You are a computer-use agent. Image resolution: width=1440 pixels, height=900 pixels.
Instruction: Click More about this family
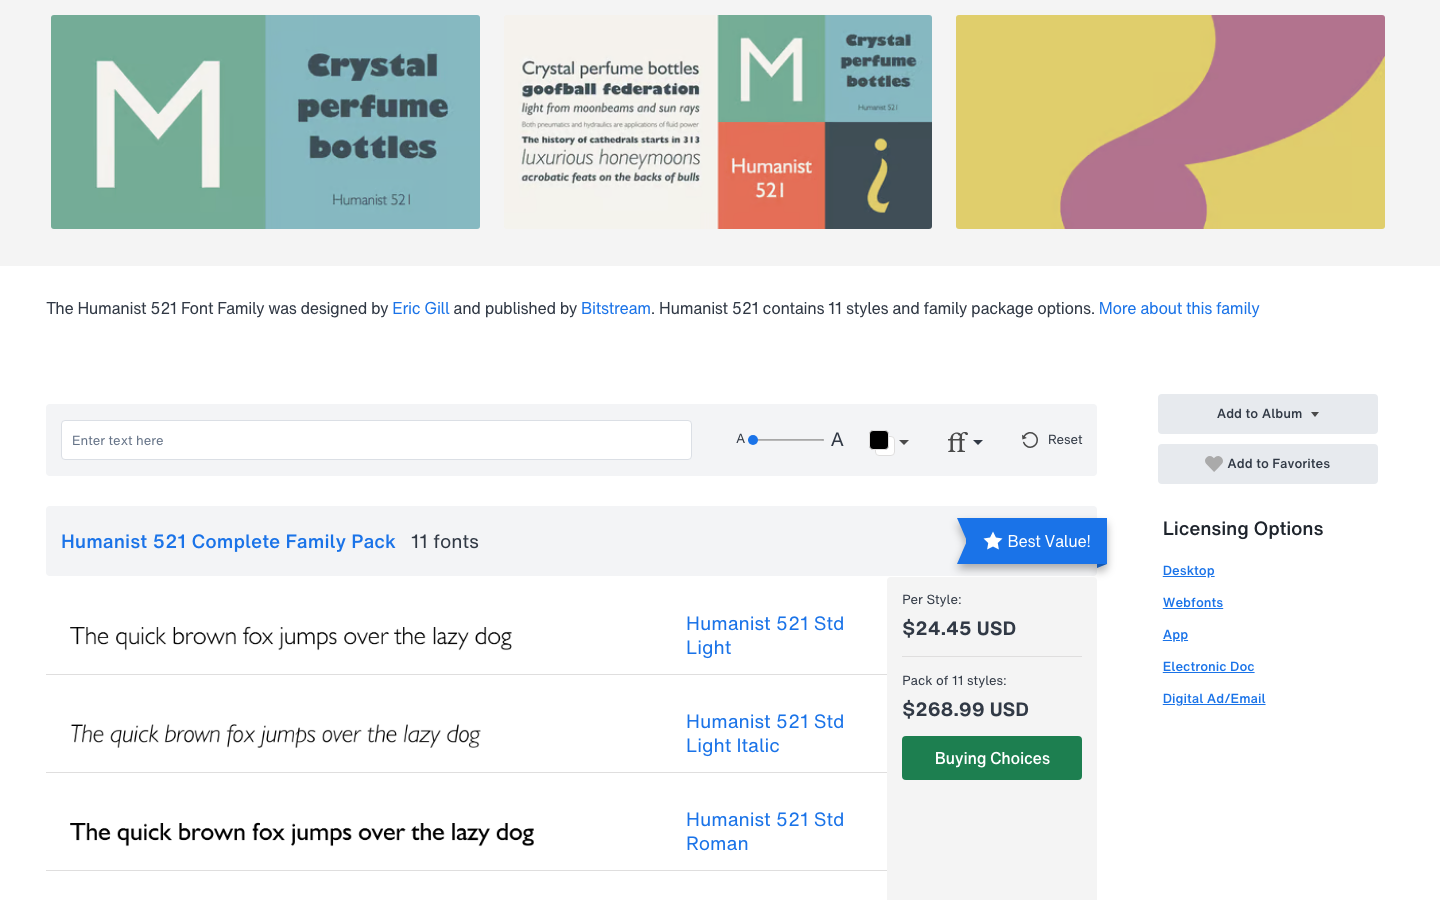1178,308
